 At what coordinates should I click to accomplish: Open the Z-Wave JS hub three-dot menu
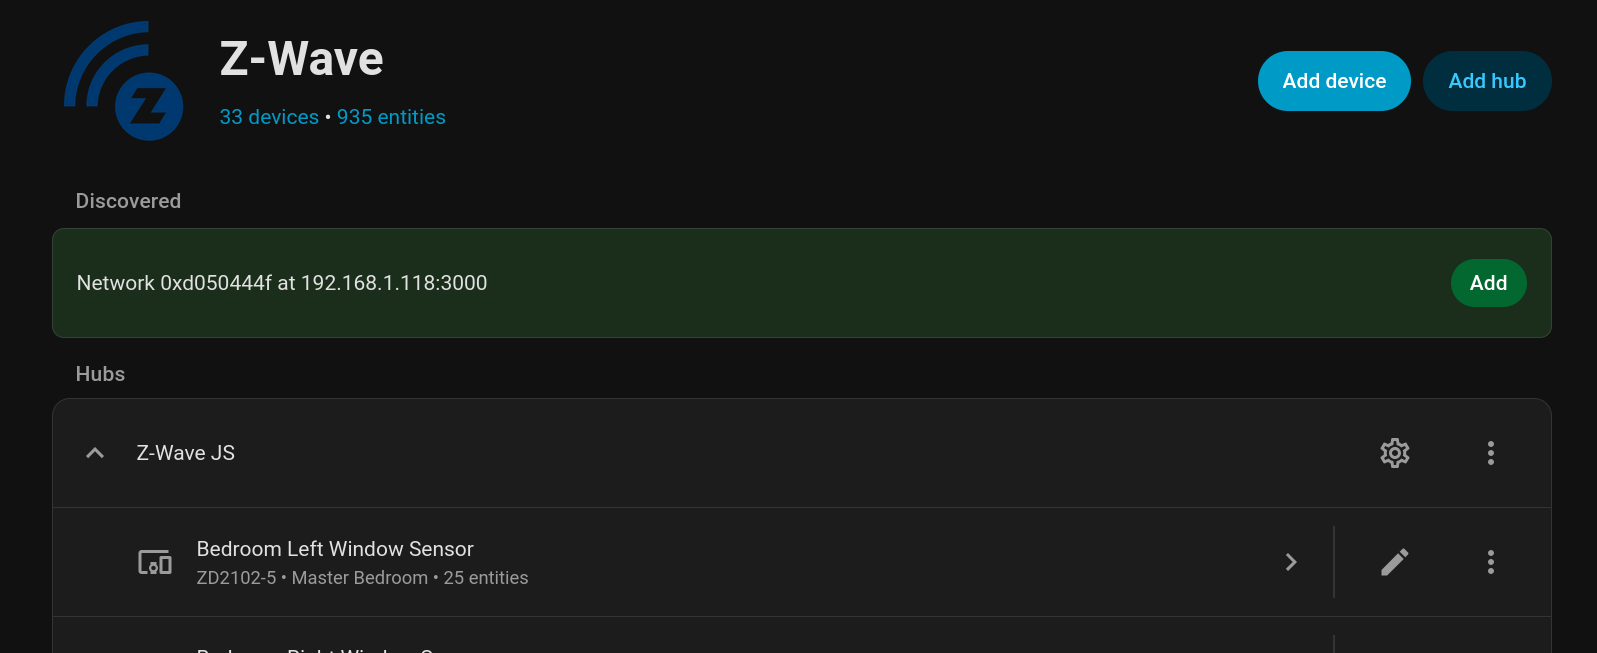click(x=1490, y=453)
